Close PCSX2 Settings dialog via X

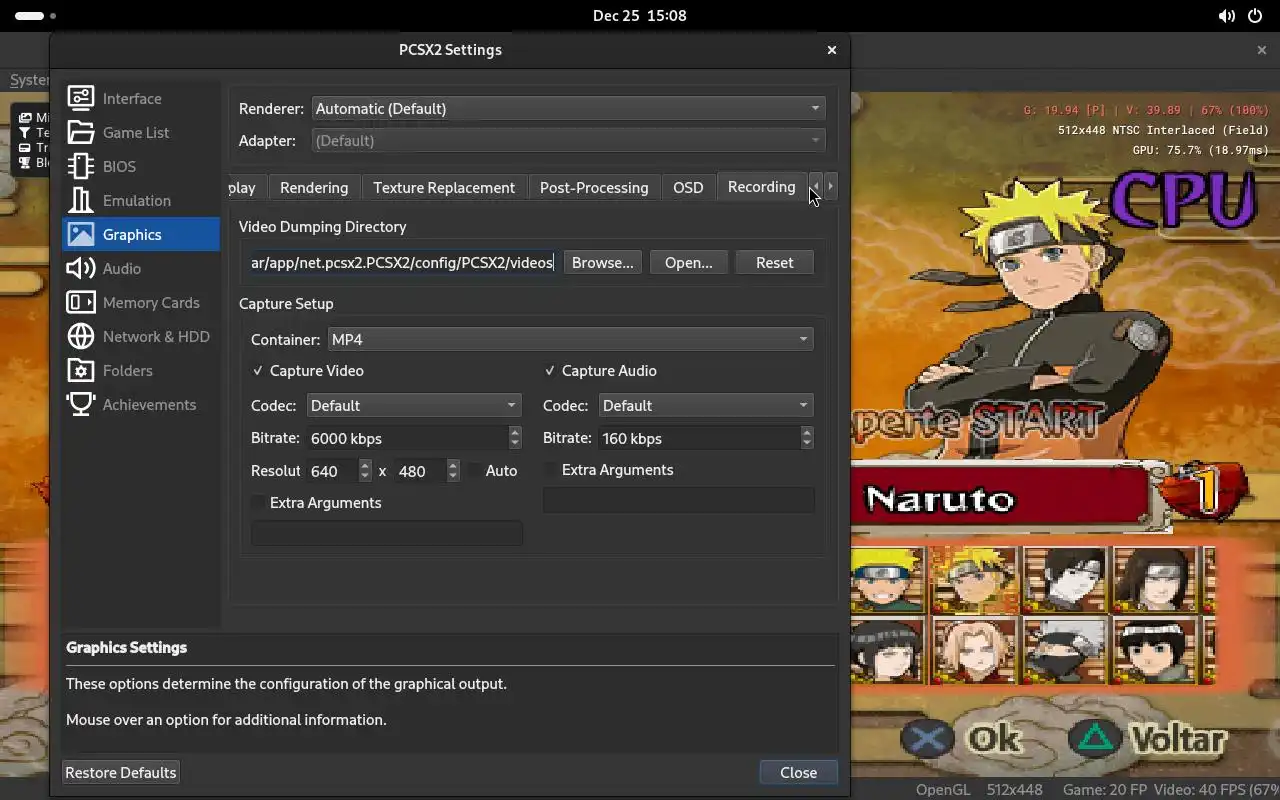click(831, 49)
